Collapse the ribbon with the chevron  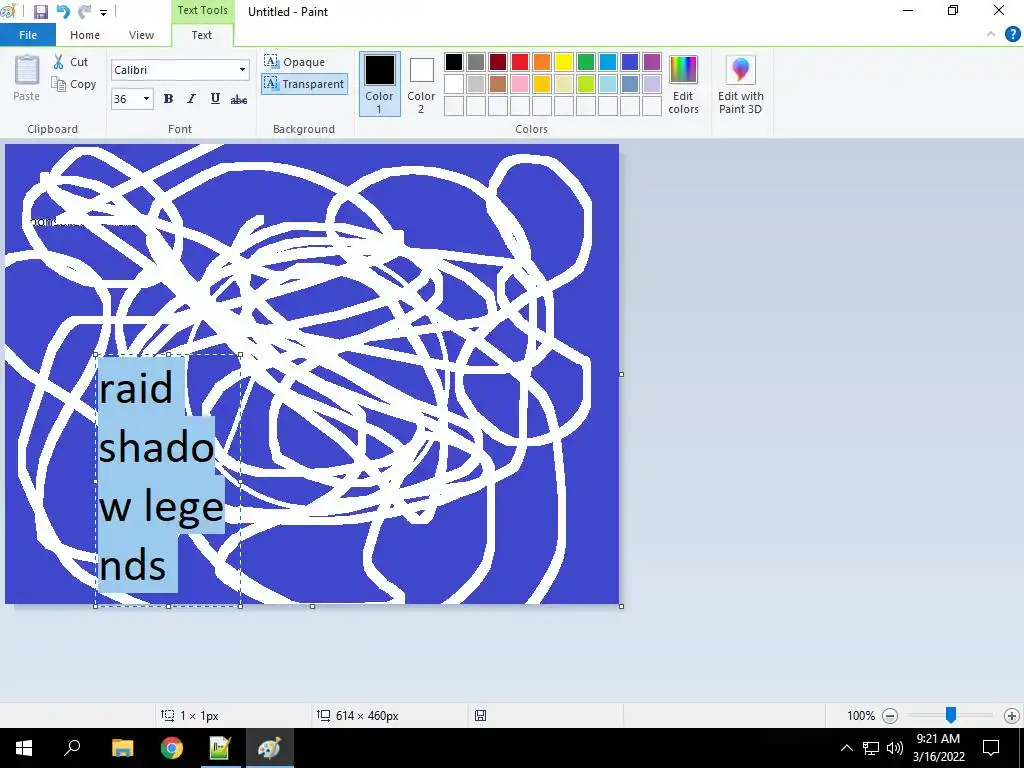coord(991,35)
